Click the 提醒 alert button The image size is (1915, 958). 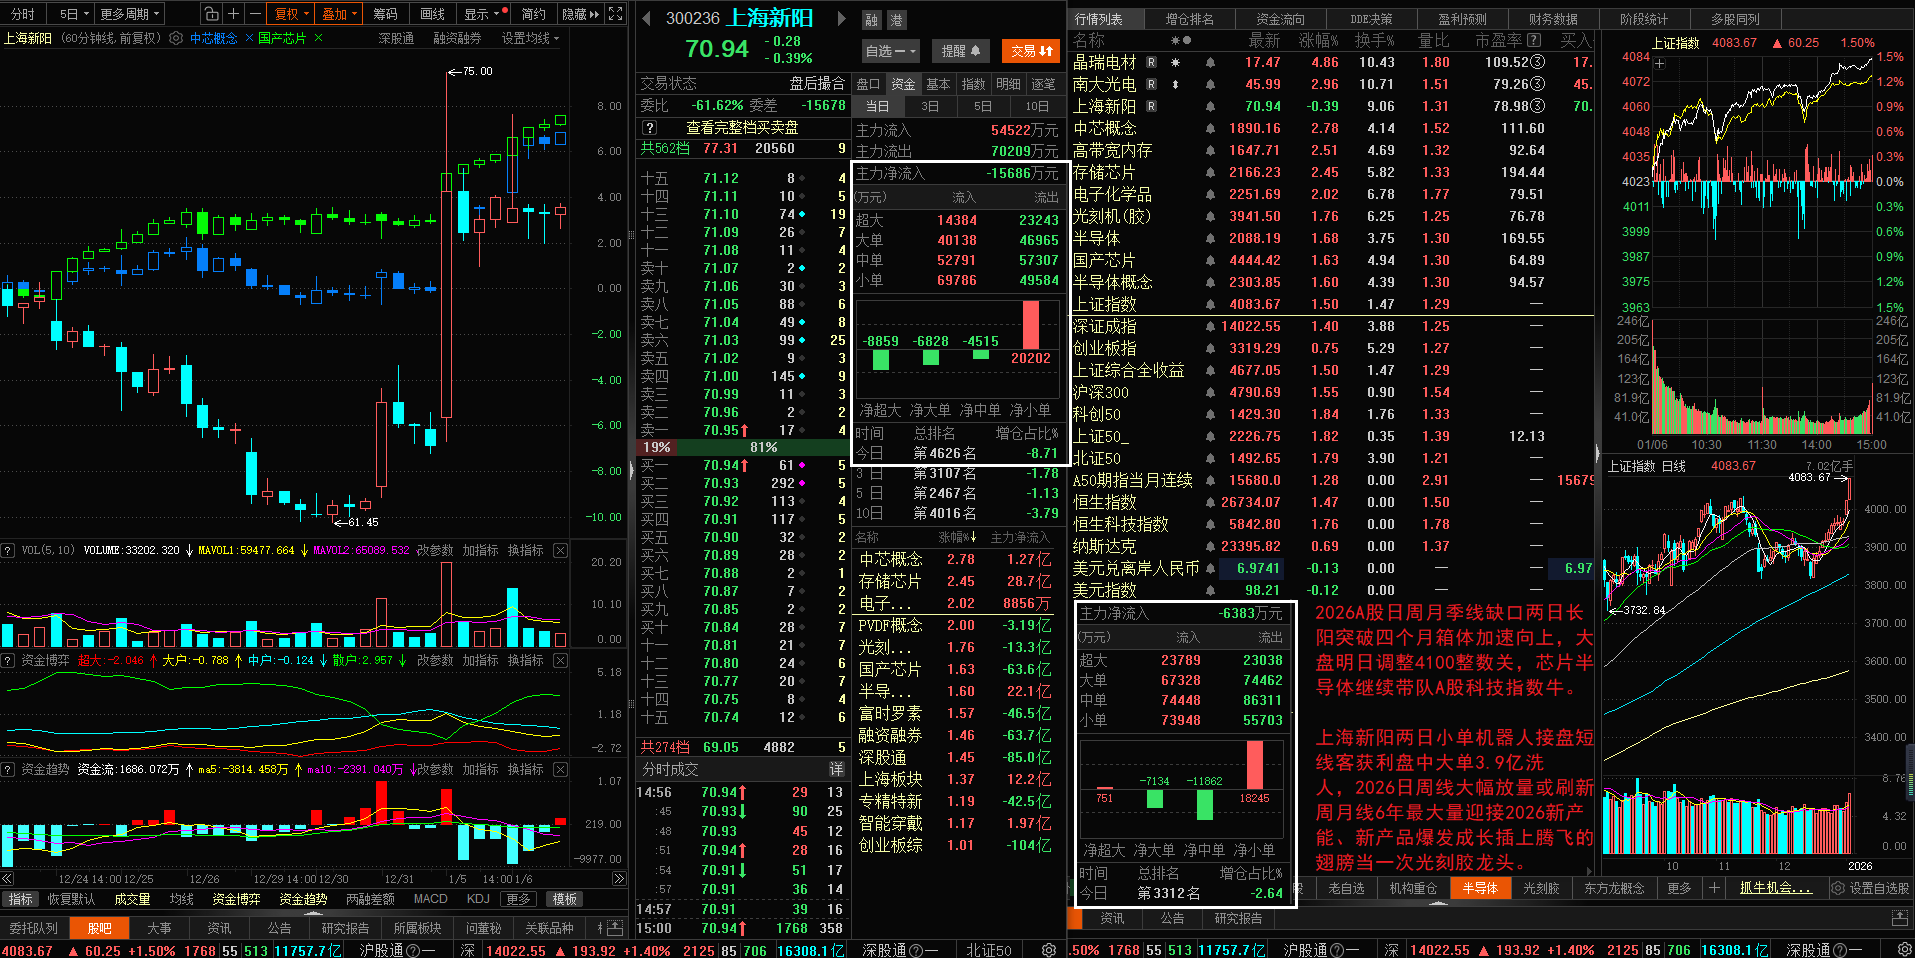pos(961,51)
